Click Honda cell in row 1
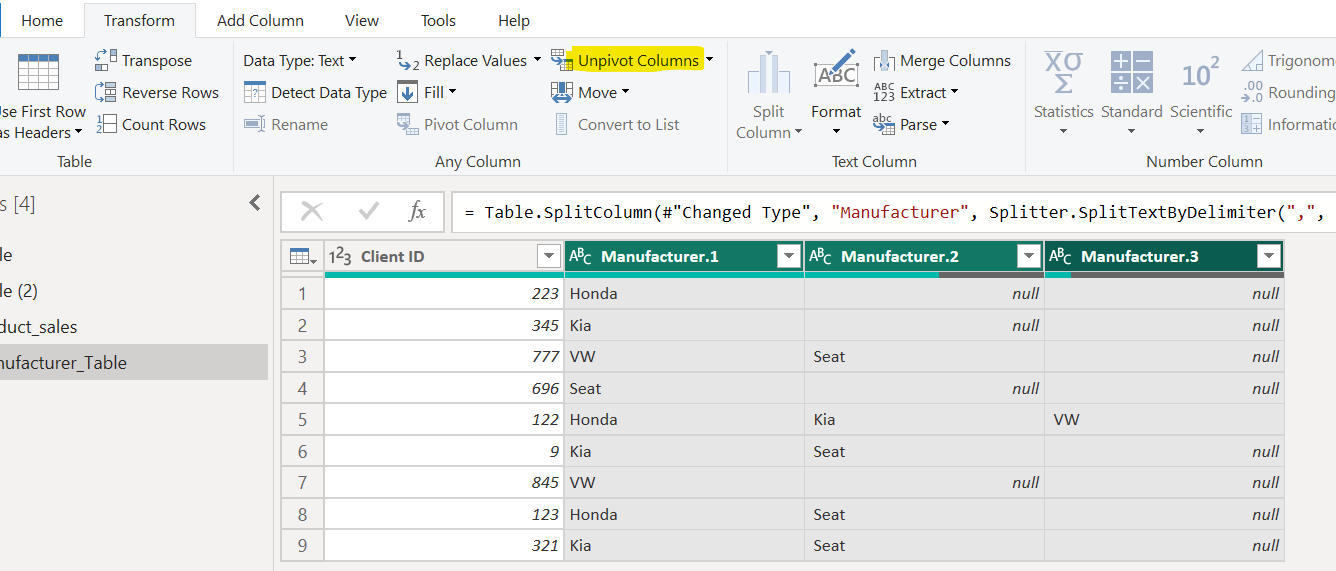This screenshot has height=571, width=1336. (x=684, y=294)
